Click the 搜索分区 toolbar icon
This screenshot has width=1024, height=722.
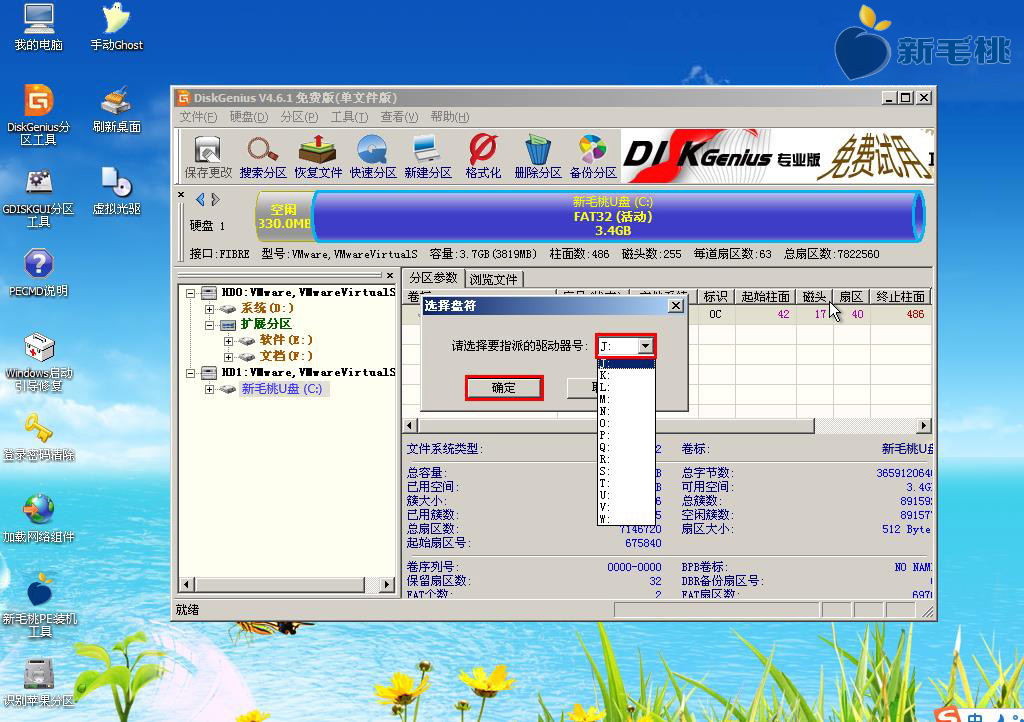tap(263, 157)
